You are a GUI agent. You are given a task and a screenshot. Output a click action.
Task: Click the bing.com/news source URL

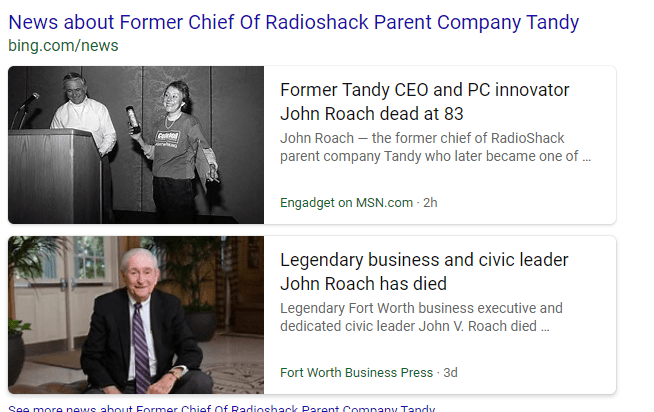(x=62, y=46)
